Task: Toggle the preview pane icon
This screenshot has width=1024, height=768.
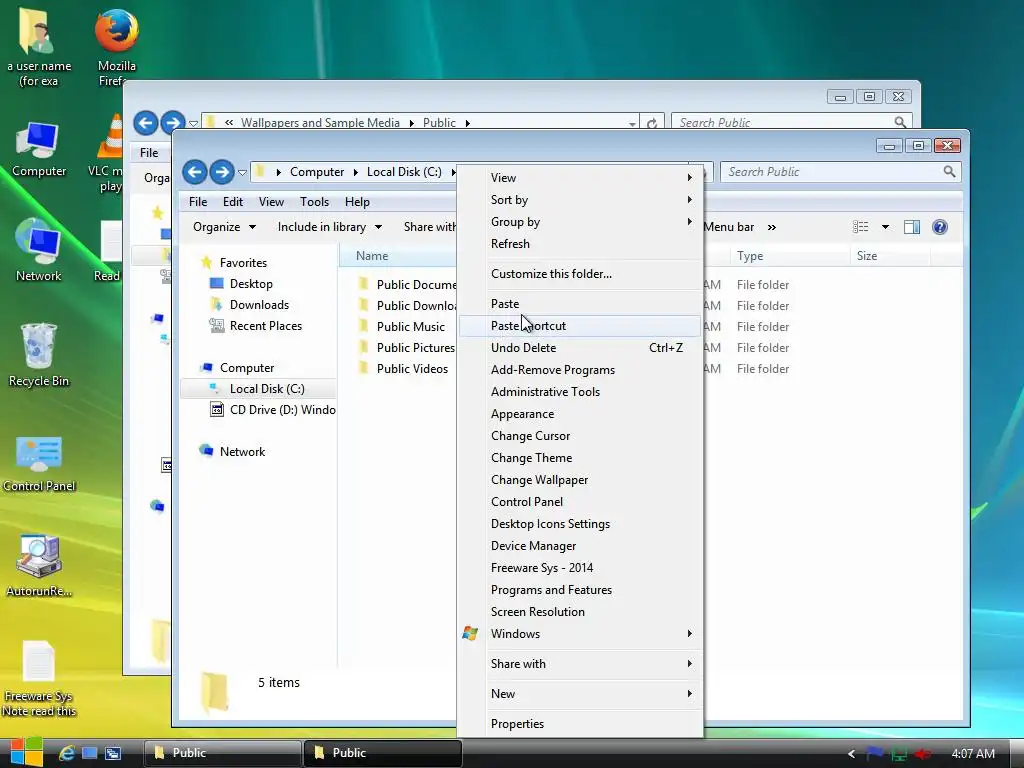Action: (x=912, y=227)
